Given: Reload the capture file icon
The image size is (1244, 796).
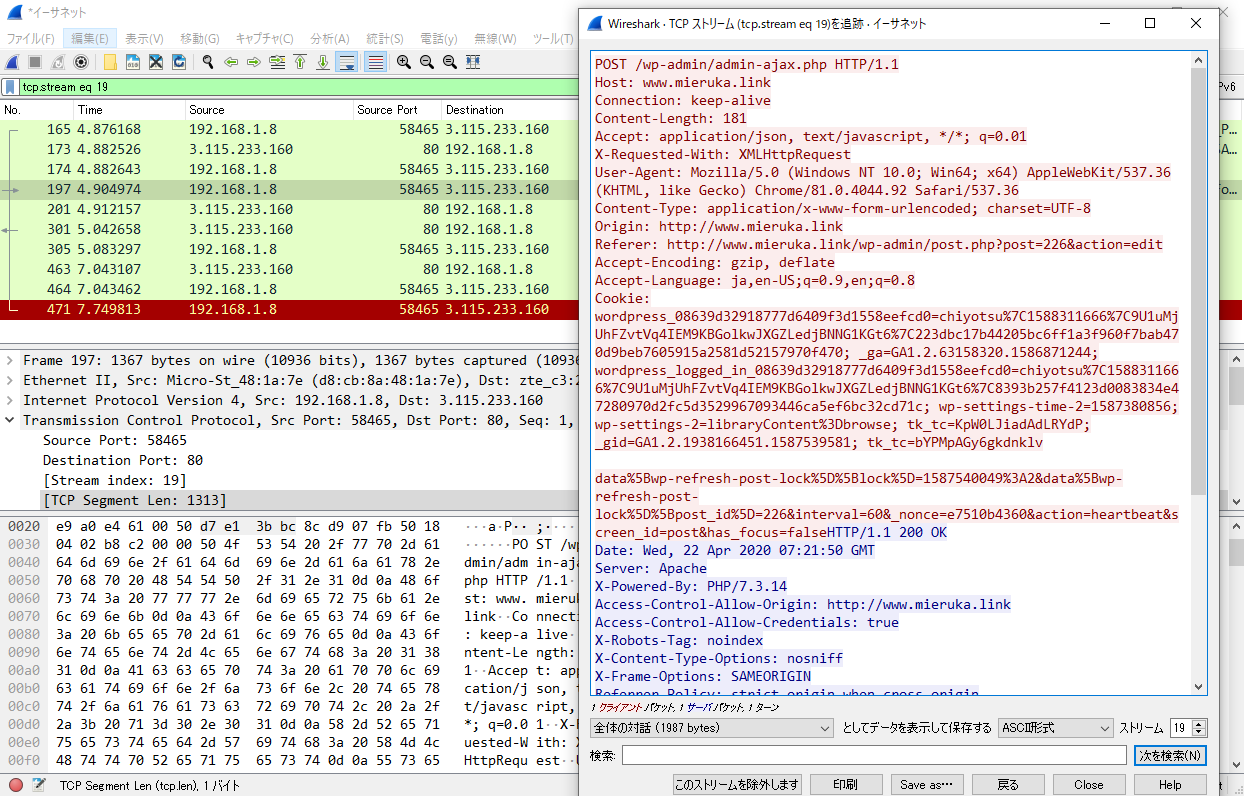Looking at the screenshot, I should (179, 62).
